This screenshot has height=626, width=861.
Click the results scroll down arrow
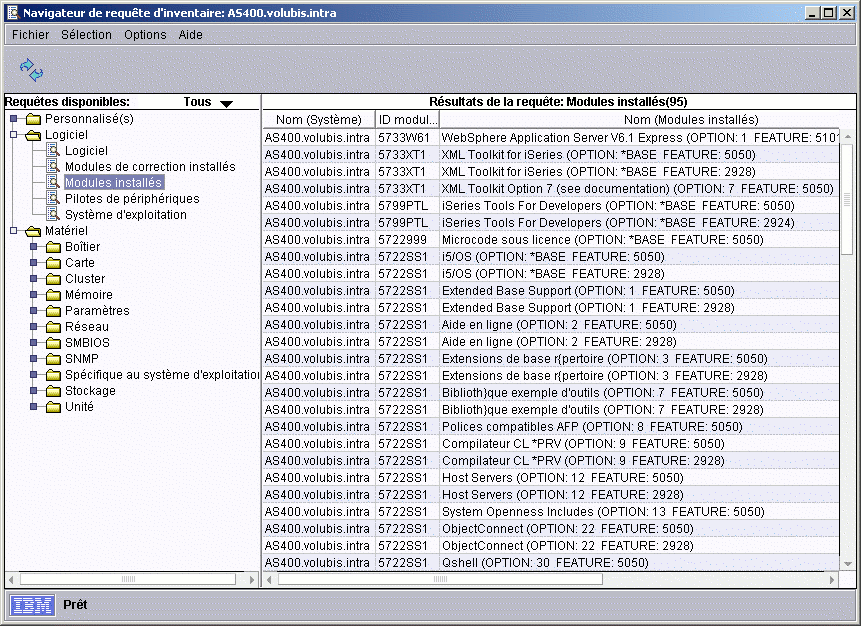pyautogui.click(x=847, y=564)
